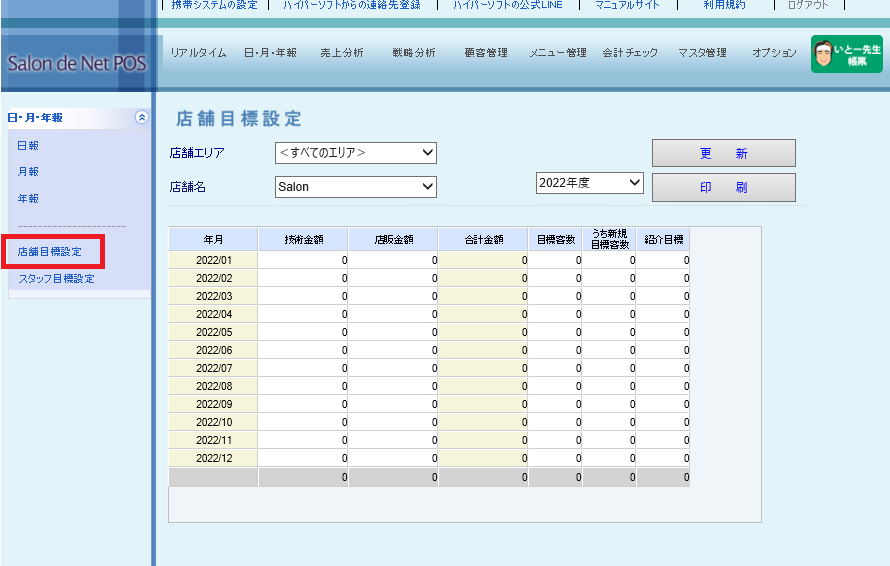Open the 売上分析 menu
Viewport: 890px width, 566px height.
342,53
